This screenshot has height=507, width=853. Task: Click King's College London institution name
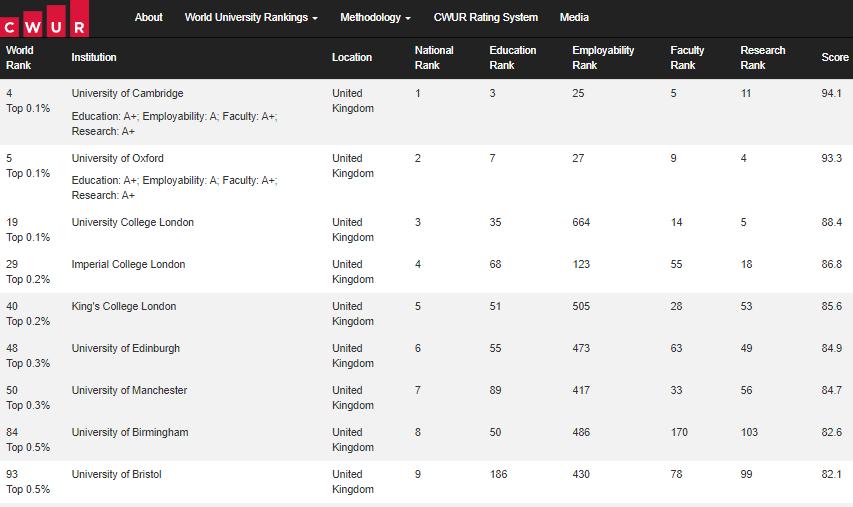(123, 306)
